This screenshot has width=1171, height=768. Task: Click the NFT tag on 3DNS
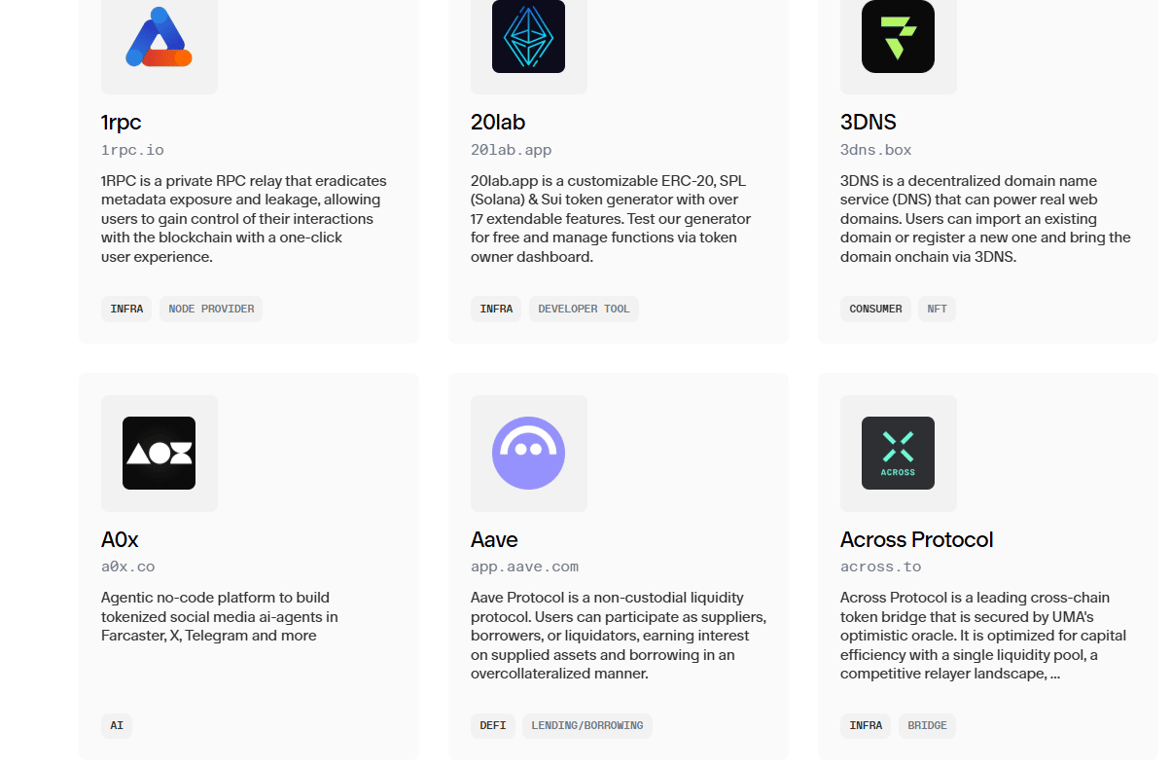[936, 308]
